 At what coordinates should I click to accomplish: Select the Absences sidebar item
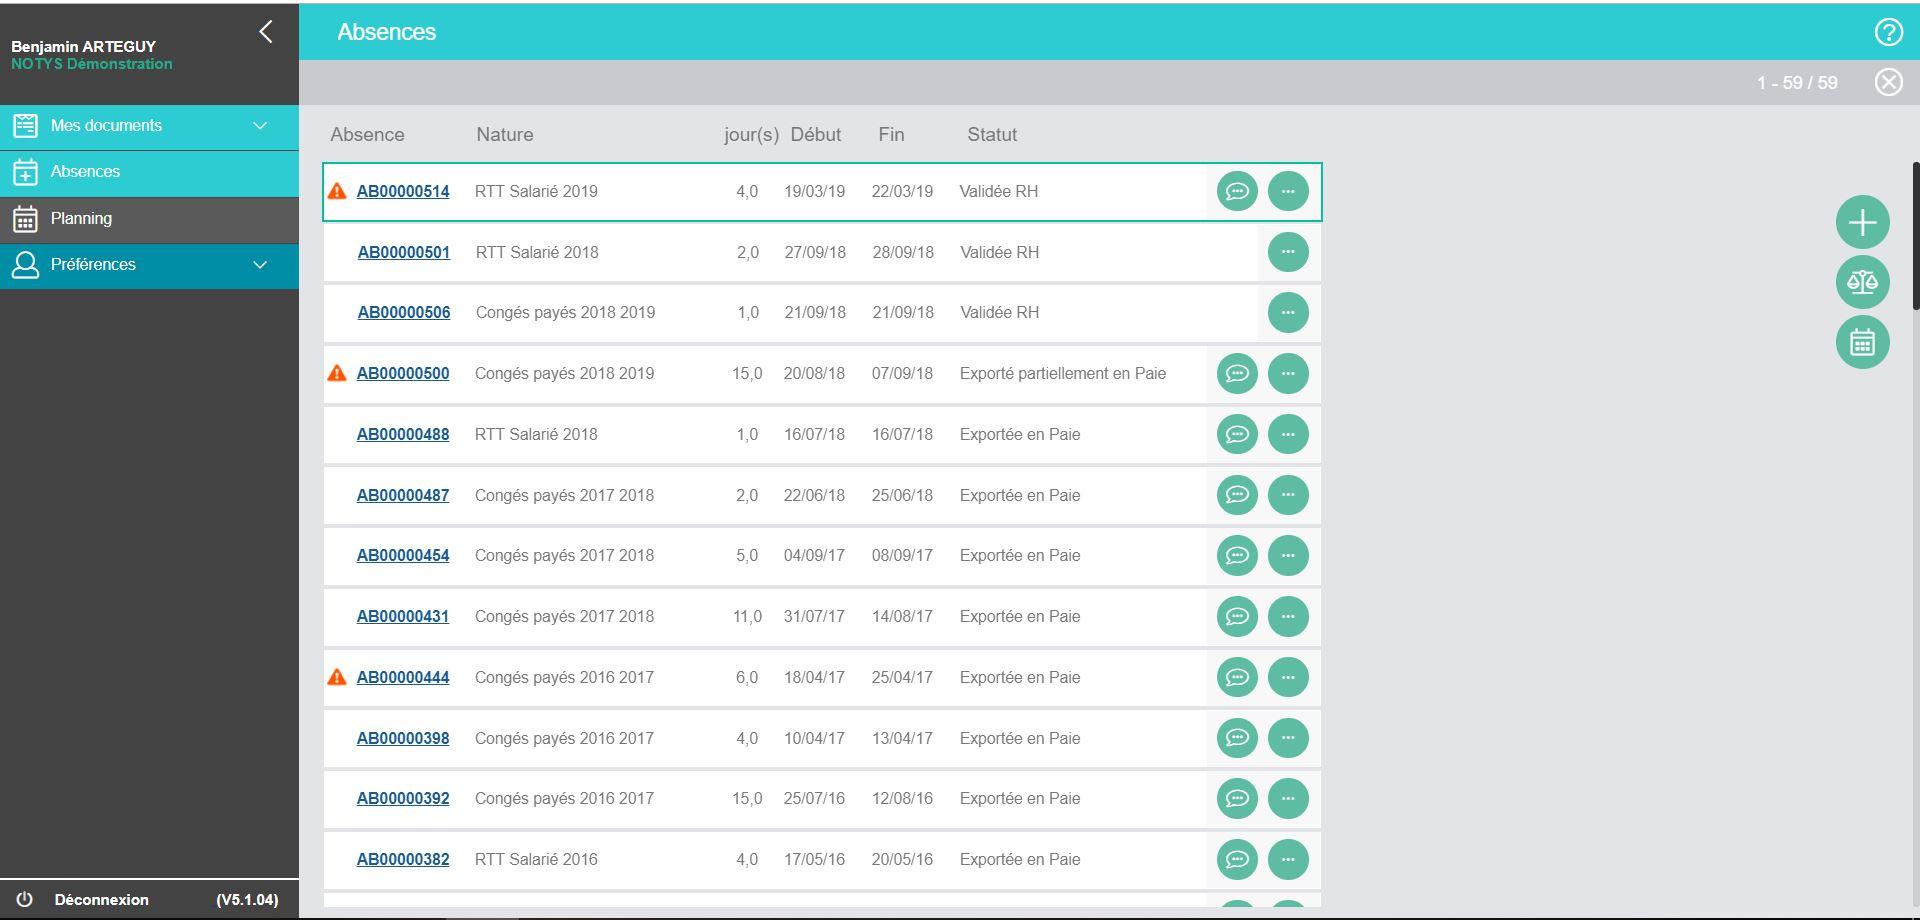pyautogui.click(x=85, y=171)
